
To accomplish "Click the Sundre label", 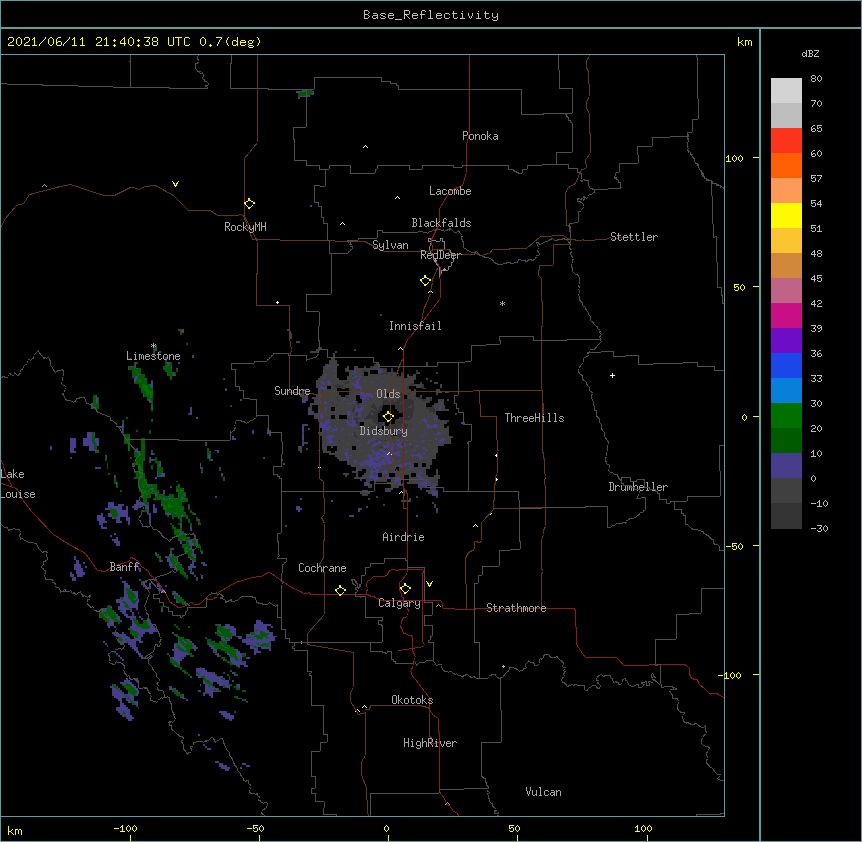I will coord(292,391).
